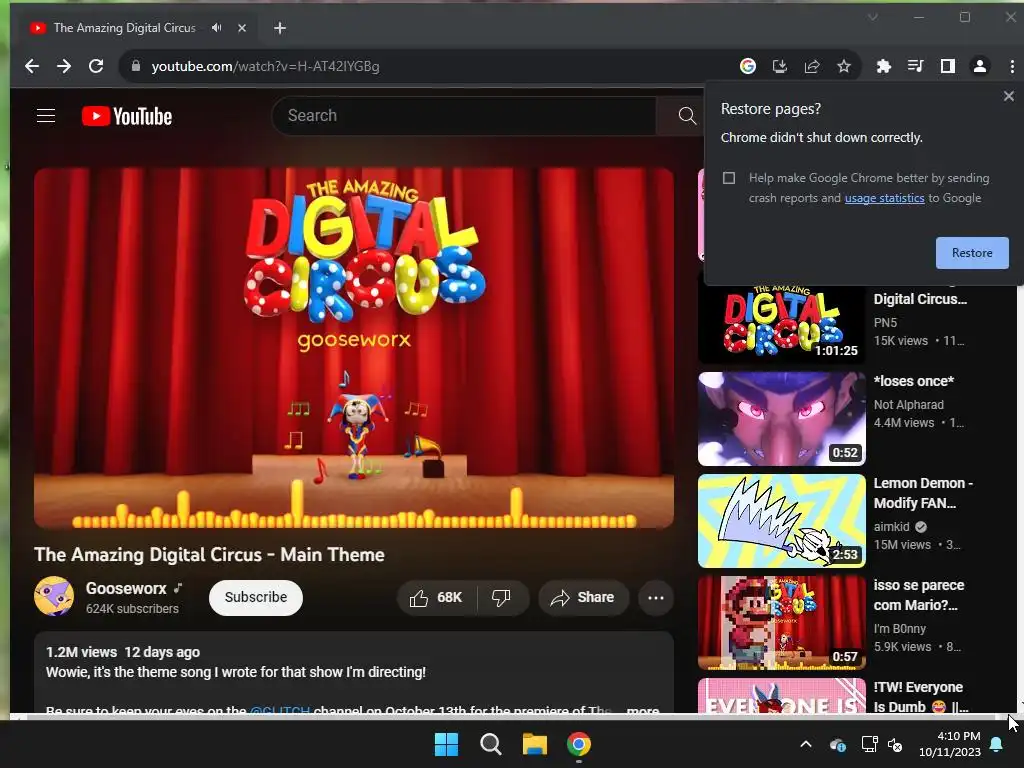Click the Restore button
This screenshot has height=768, width=1024.
point(972,253)
